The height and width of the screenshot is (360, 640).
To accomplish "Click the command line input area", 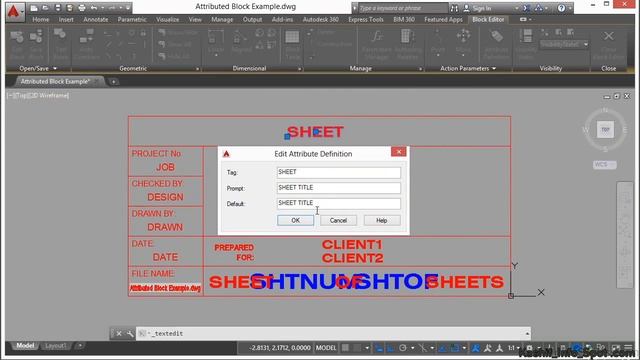I will [333, 333].
